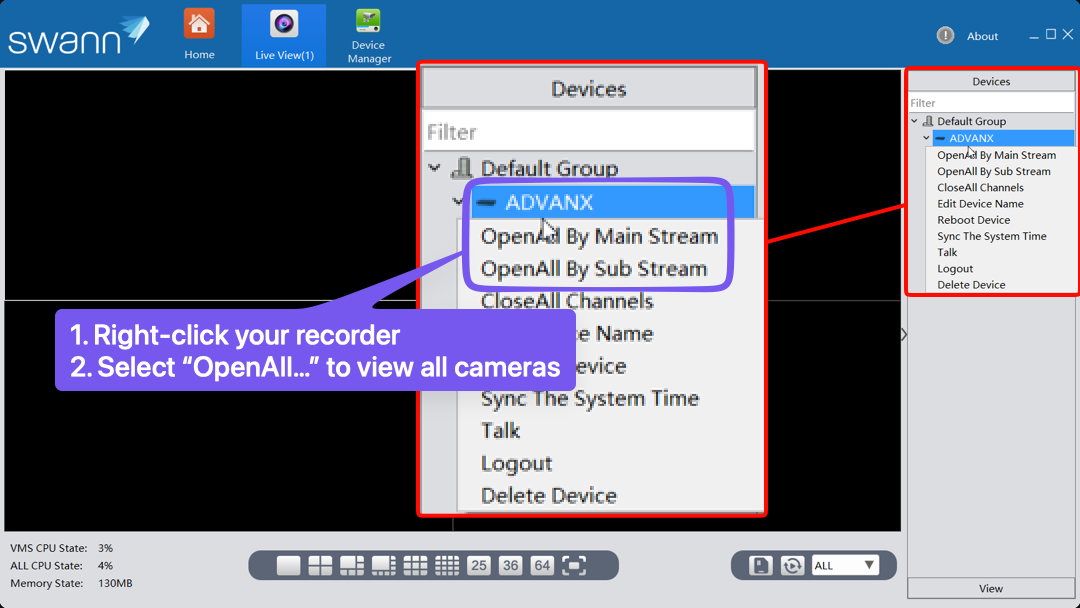1080x608 pixels.
Task: Switch to the 64-window layout
Action: pos(542,565)
